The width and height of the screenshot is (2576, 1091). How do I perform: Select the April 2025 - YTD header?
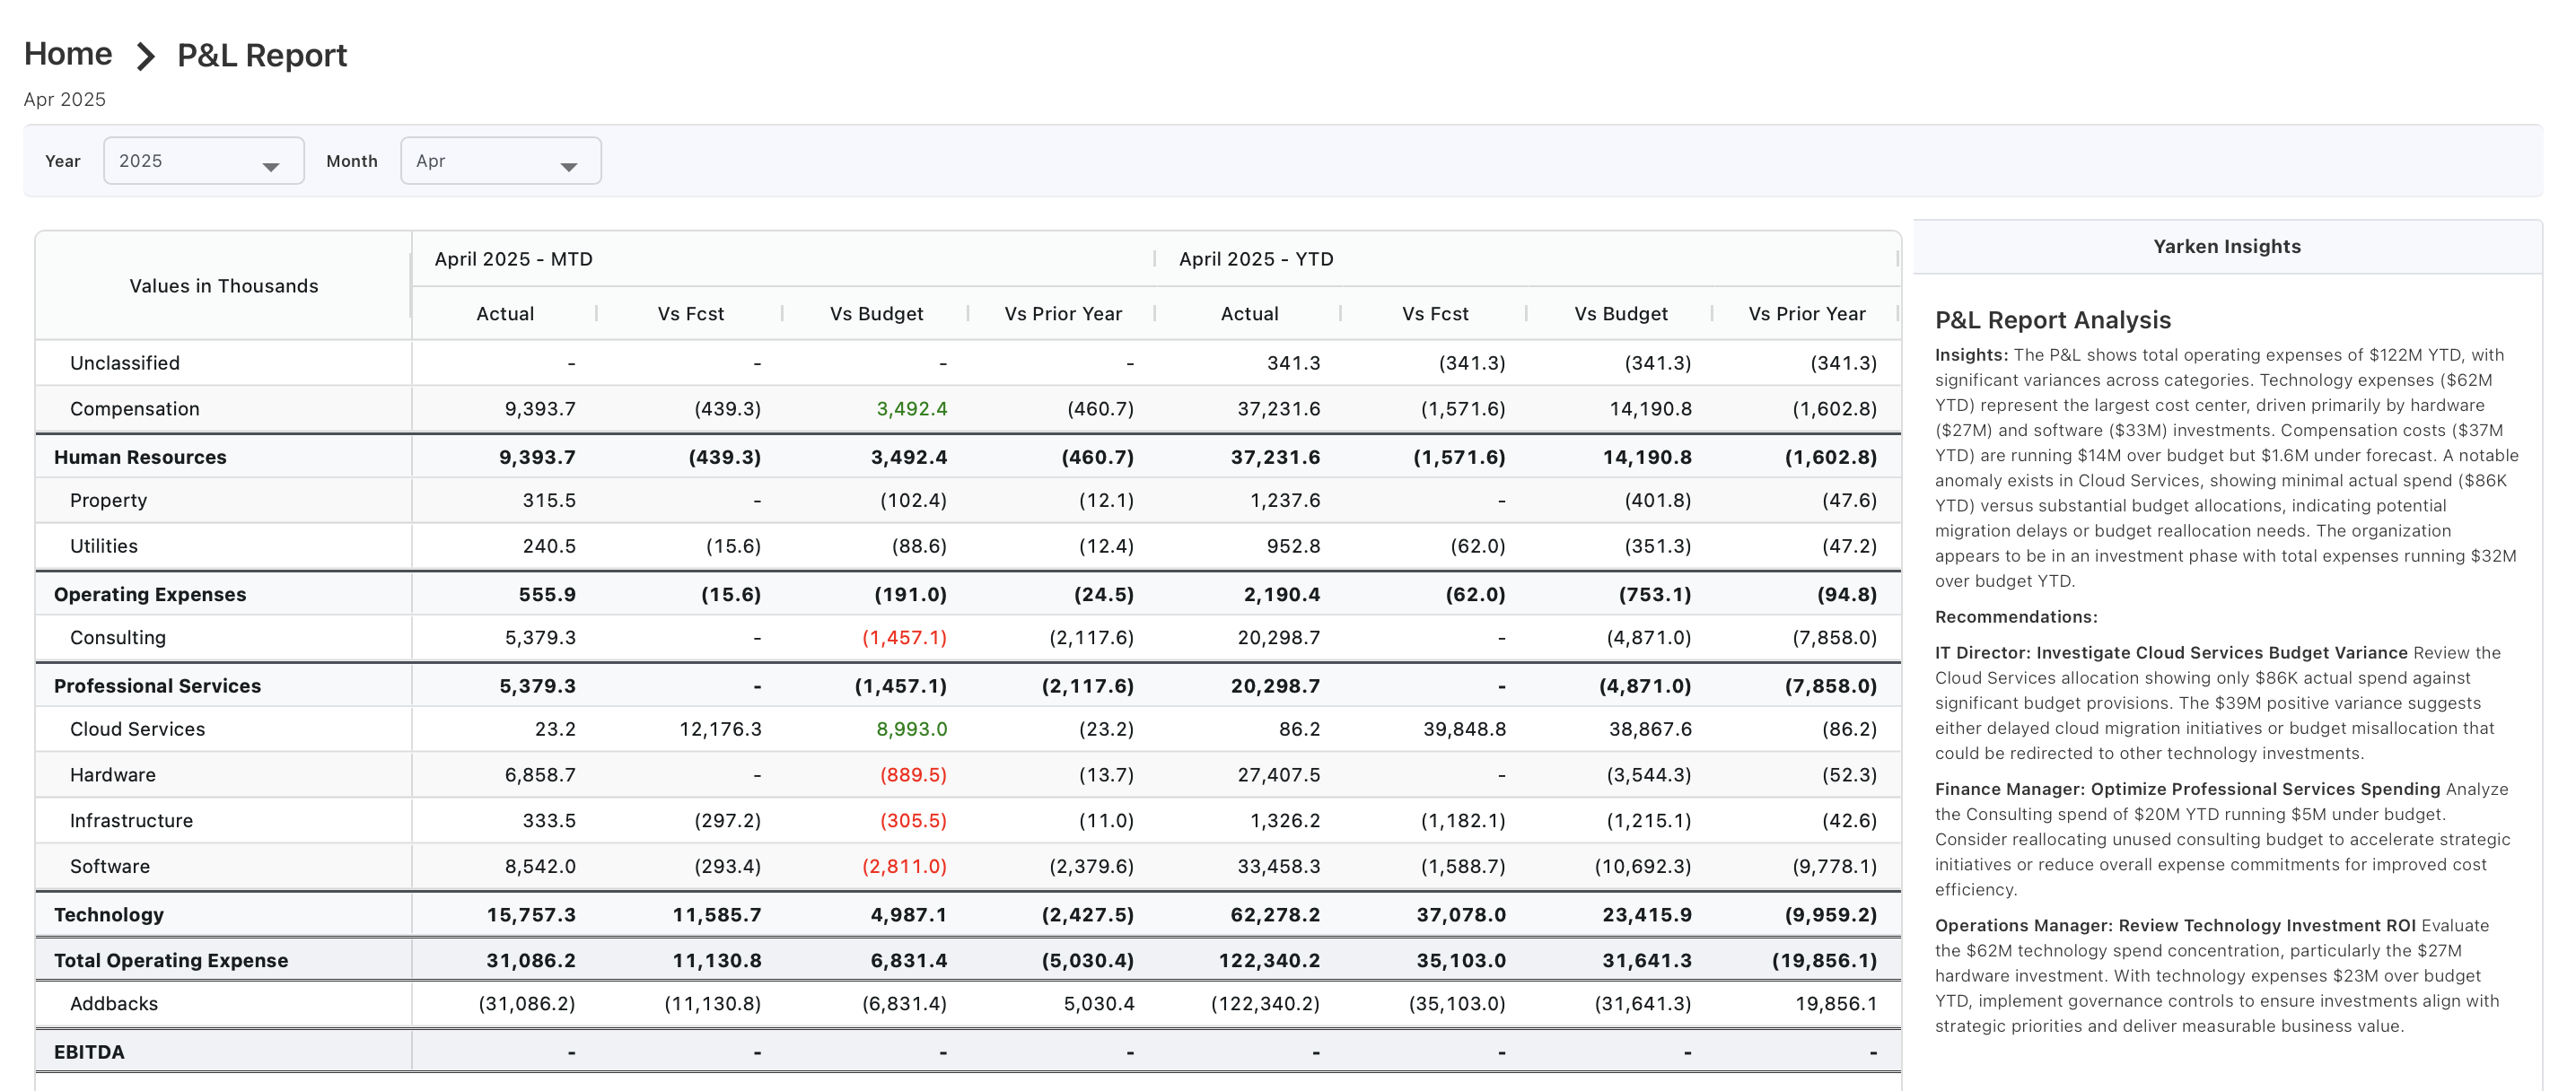pyautogui.click(x=1255, y=259)
